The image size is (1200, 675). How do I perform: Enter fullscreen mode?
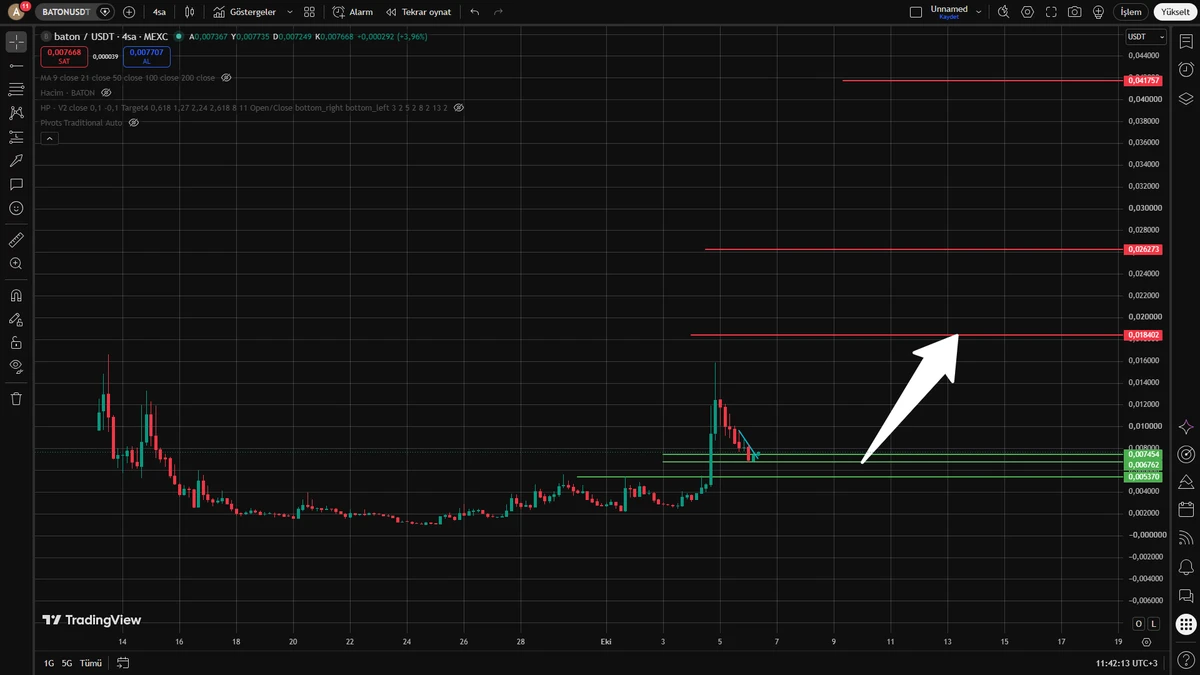1051,12
